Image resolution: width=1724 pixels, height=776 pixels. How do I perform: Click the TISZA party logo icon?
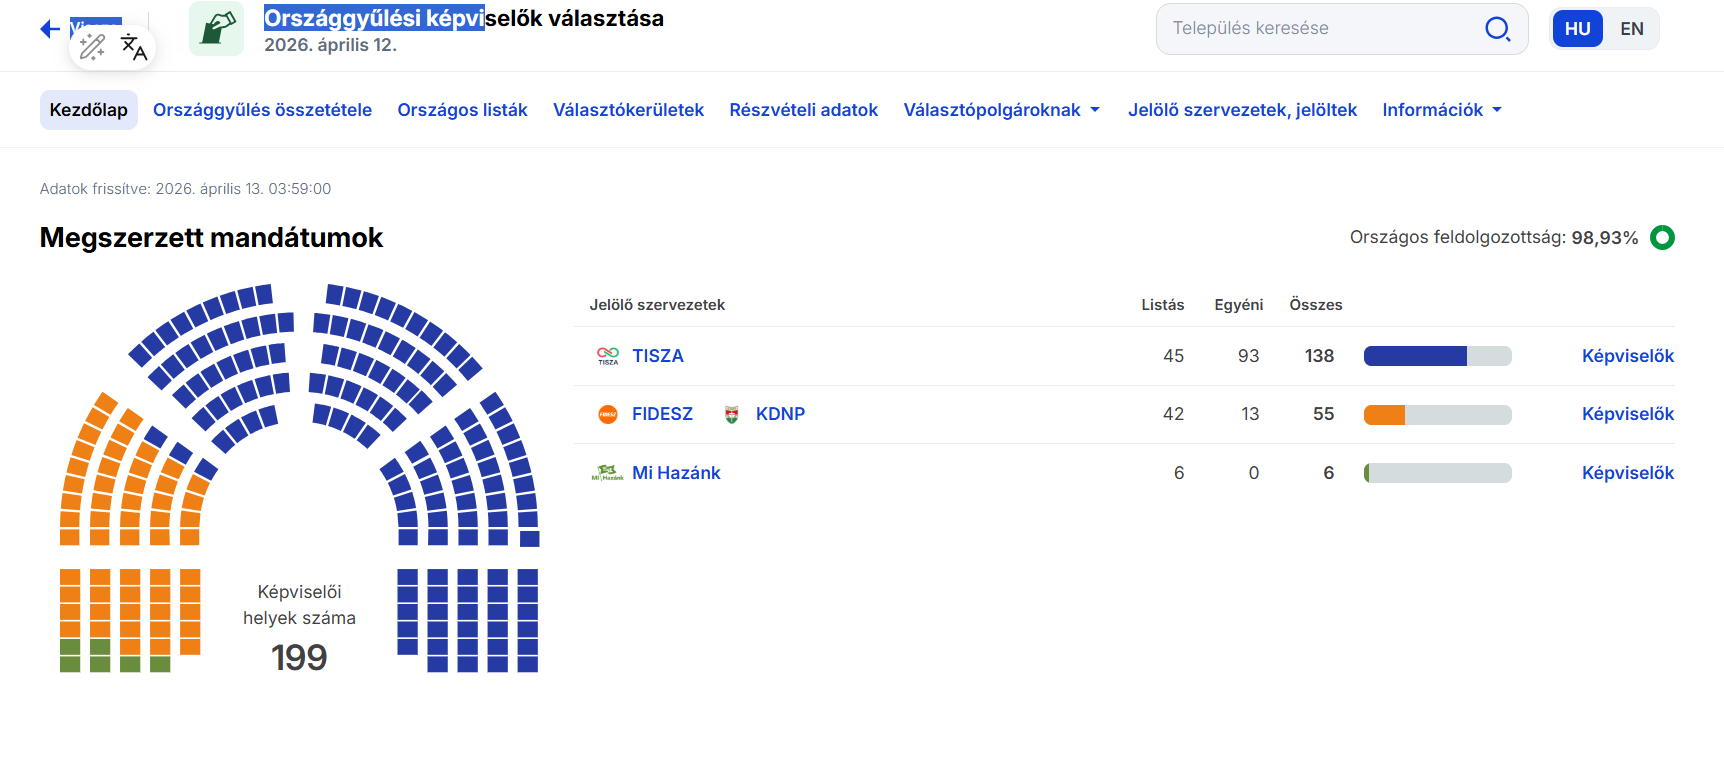[x=608, y=356]
